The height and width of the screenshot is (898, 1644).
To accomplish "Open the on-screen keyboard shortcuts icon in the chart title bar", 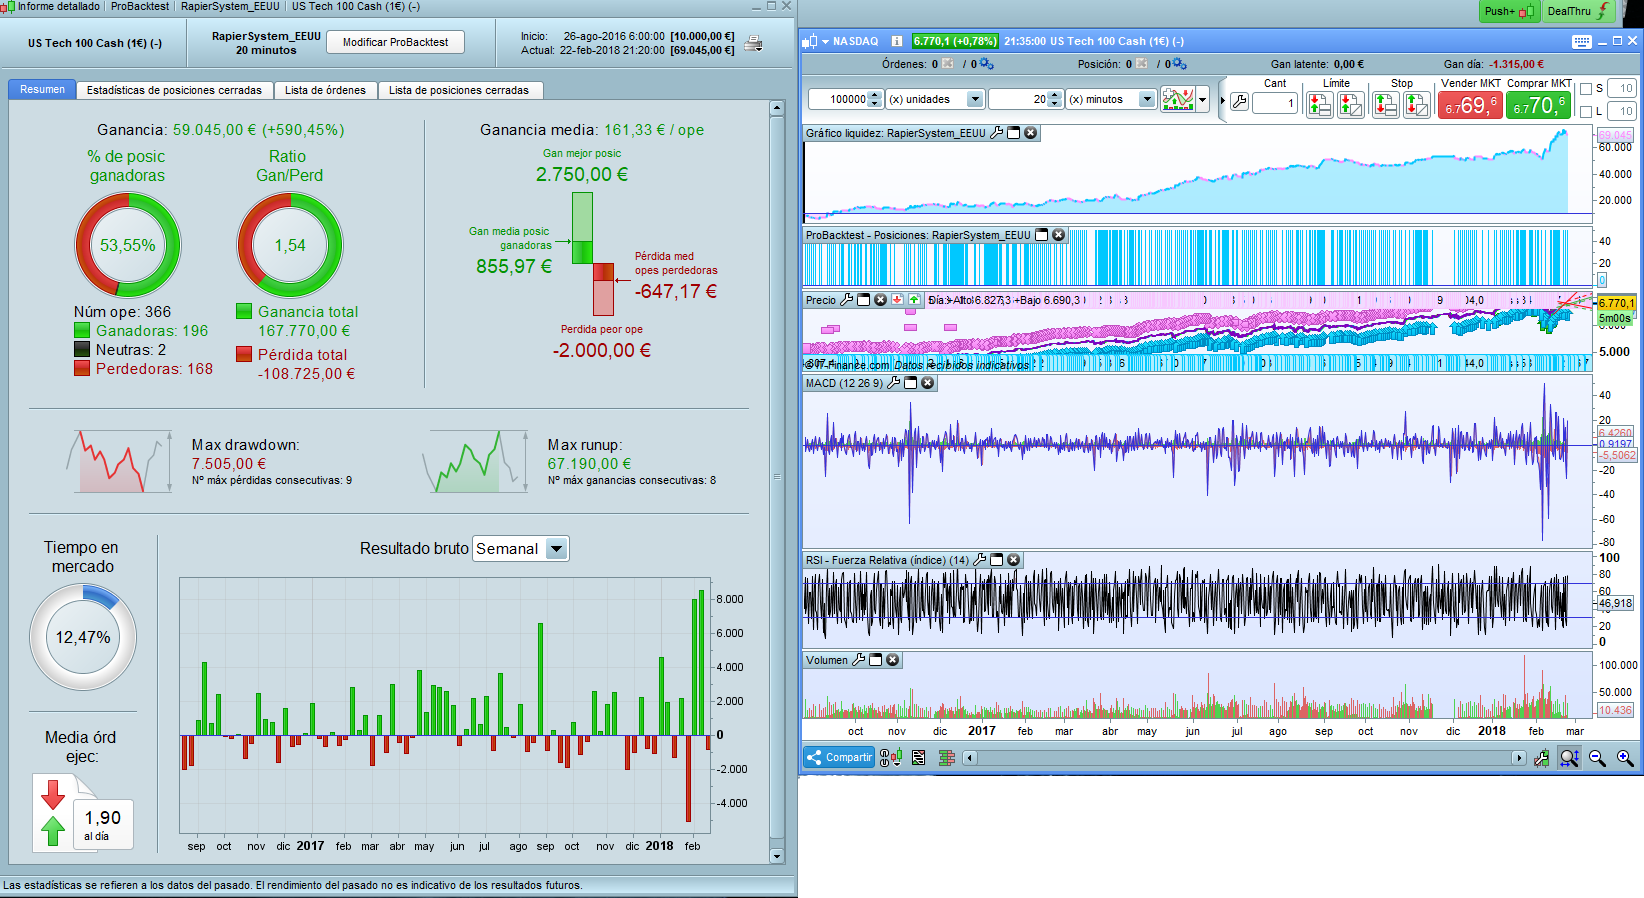I will pyautogui.click(x=1581, y=41).
